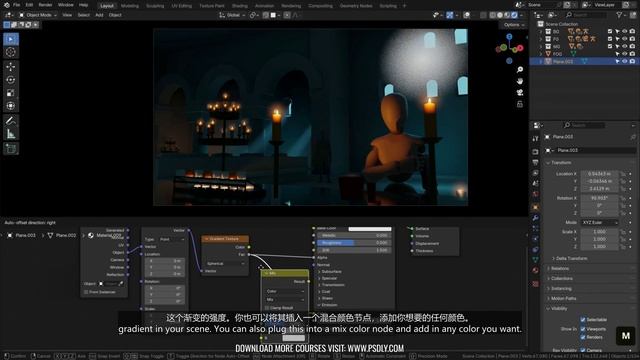The image size is (640, 360).
Task: Open the Object properties orange square tab
Action: pos(536,207)
